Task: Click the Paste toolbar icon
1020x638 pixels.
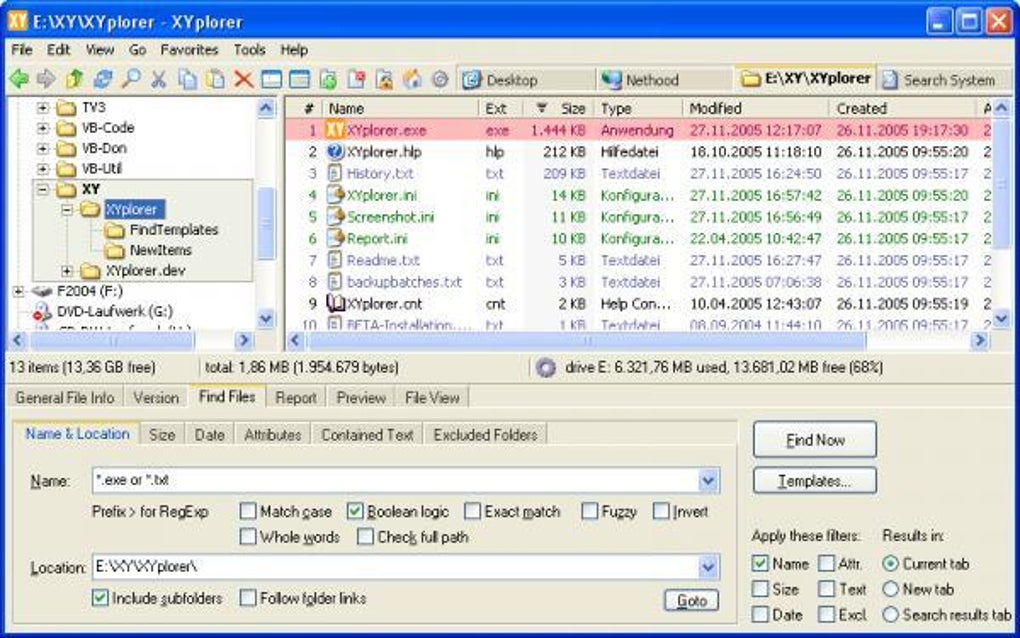Action: 215,79
